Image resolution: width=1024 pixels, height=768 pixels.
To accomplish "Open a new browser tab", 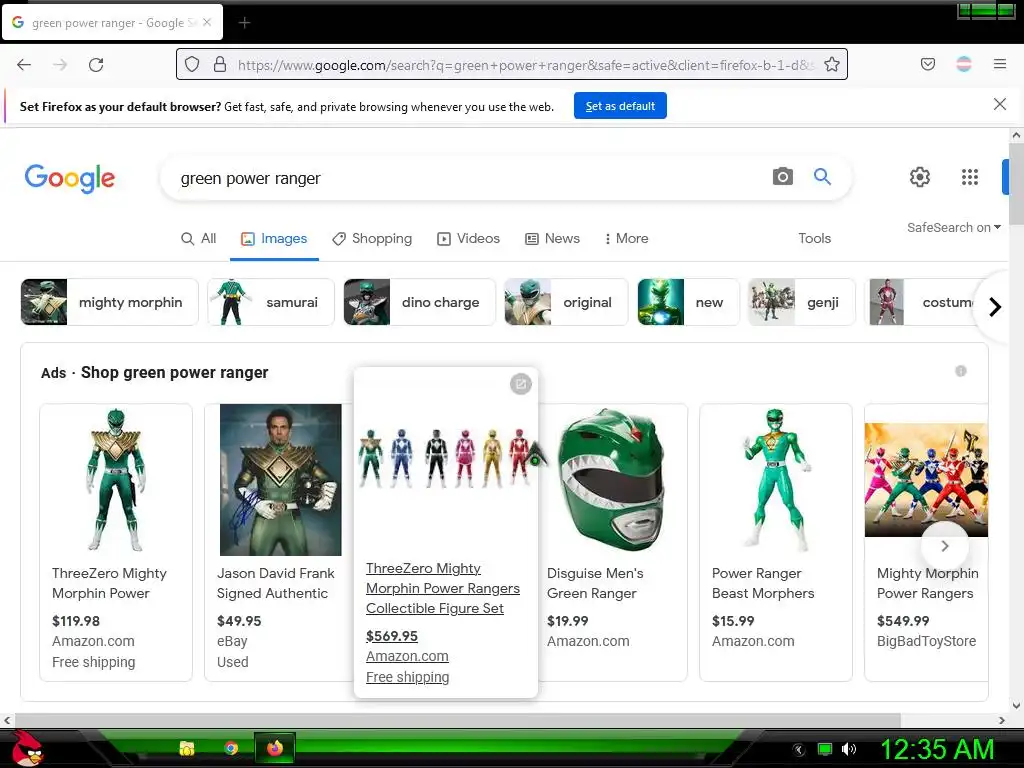I will pyautogui.click(x=244, y=23).
